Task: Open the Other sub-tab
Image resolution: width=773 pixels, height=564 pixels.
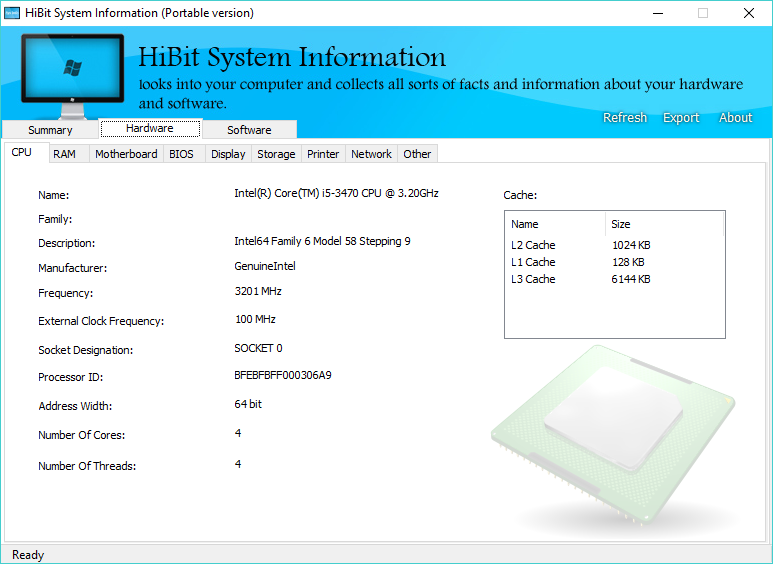Action: [x=417, y=154]
